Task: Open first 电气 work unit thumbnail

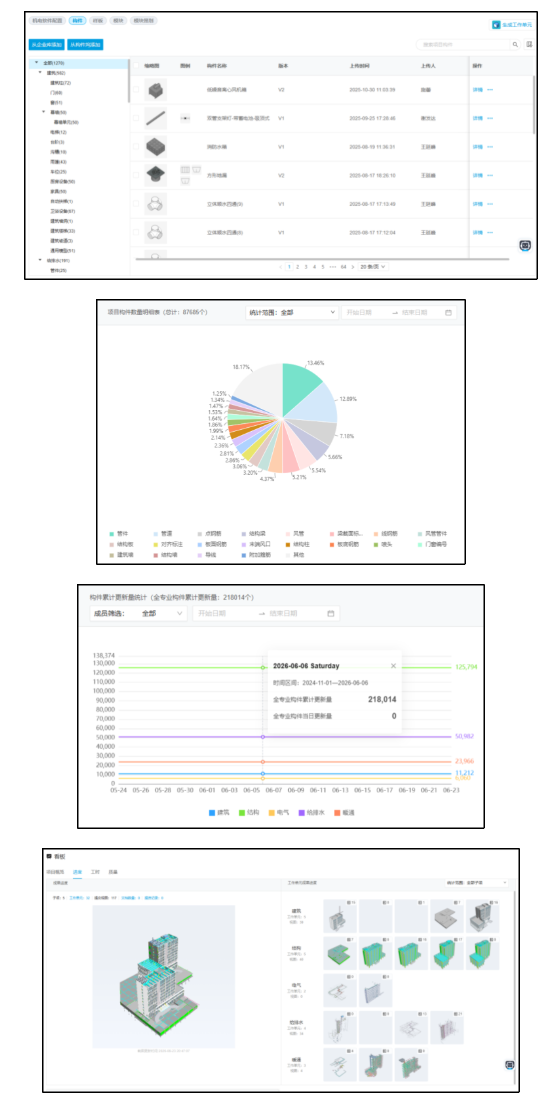Action: [x=340, y=990]
